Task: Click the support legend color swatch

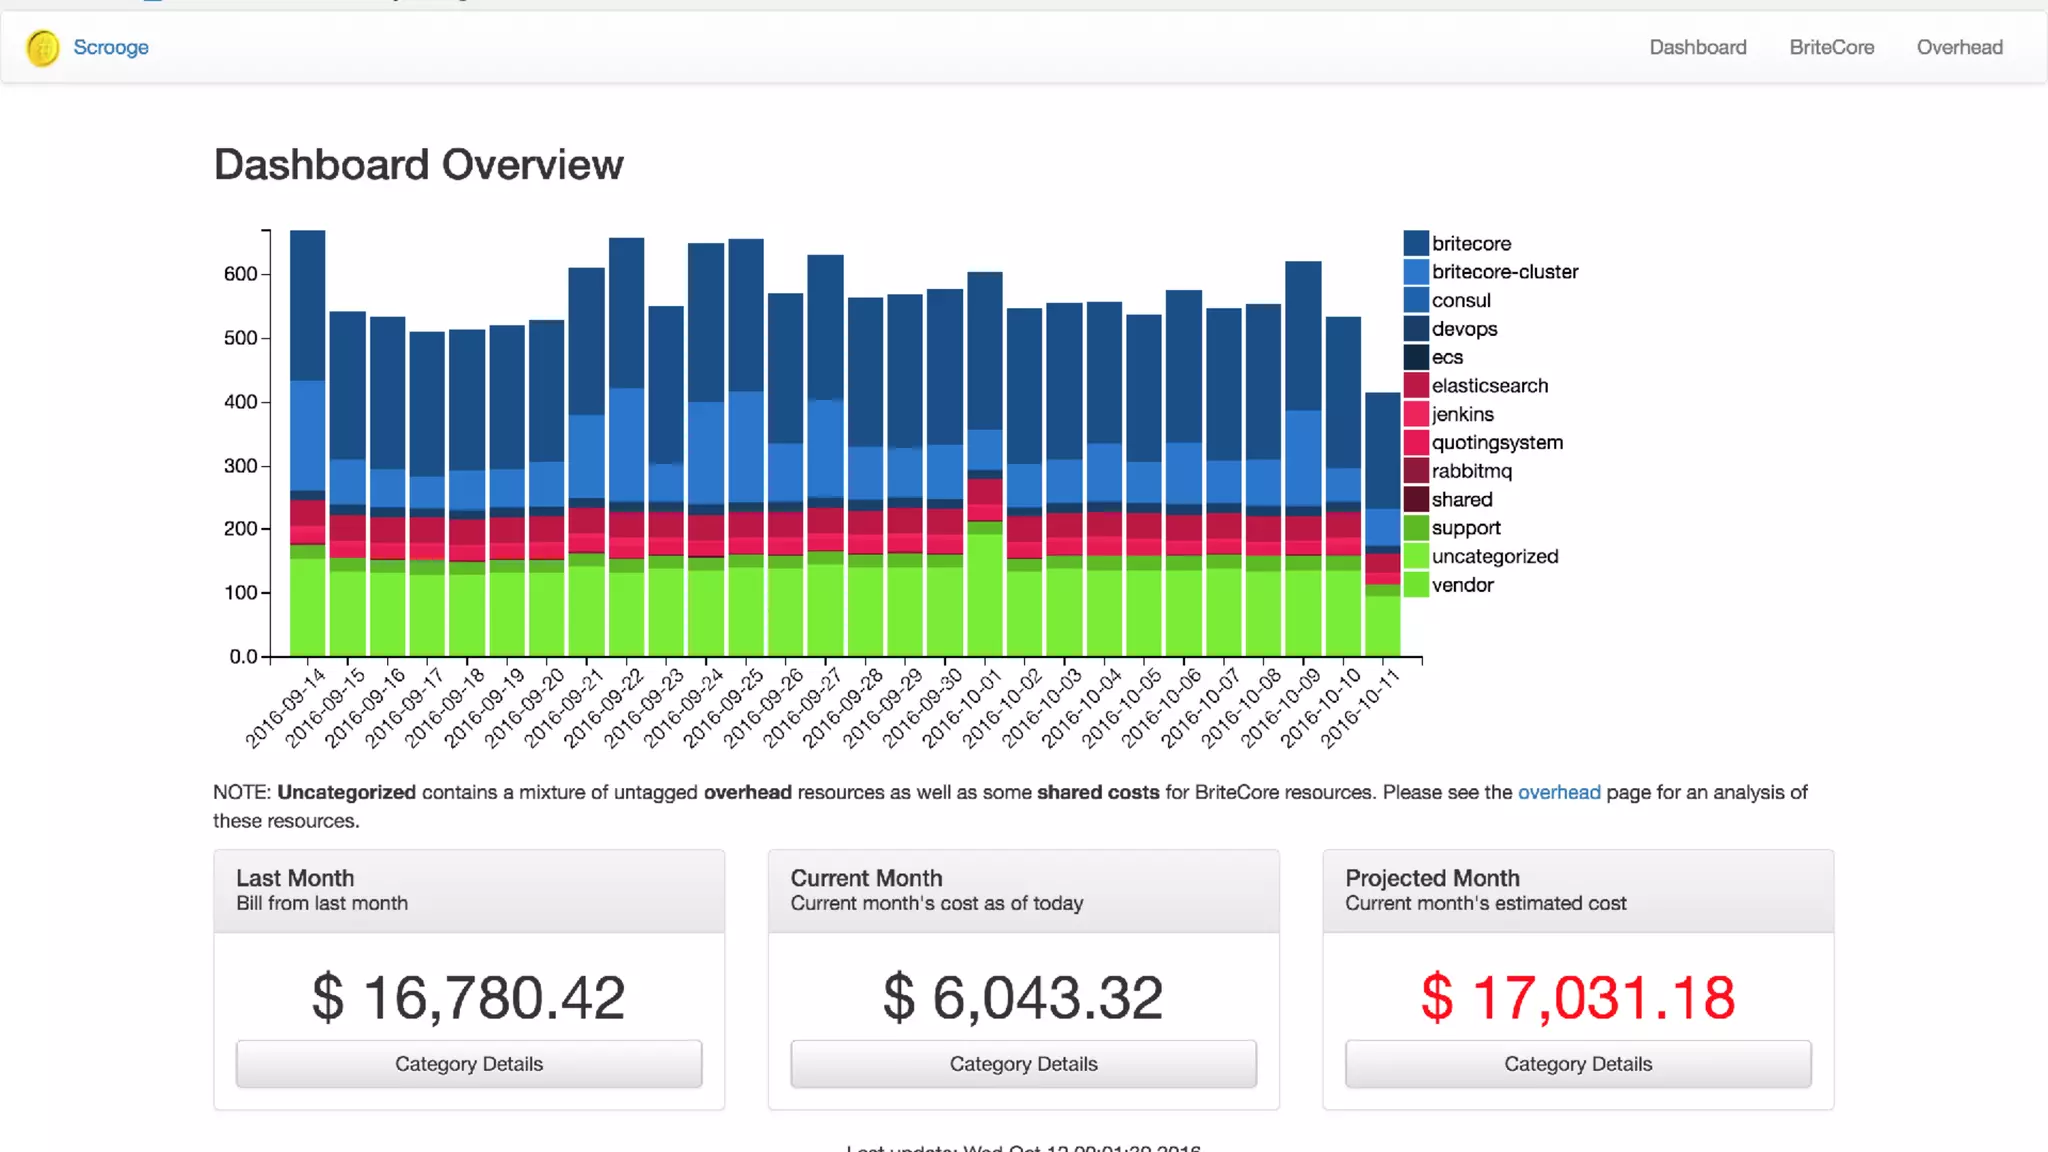Action: click(1415, 528)
